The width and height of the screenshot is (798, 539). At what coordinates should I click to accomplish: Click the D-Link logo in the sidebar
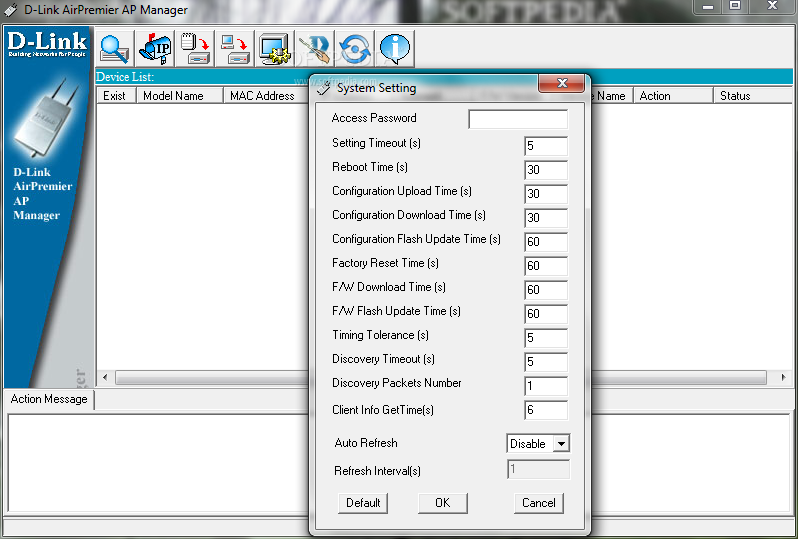point(47,44)
